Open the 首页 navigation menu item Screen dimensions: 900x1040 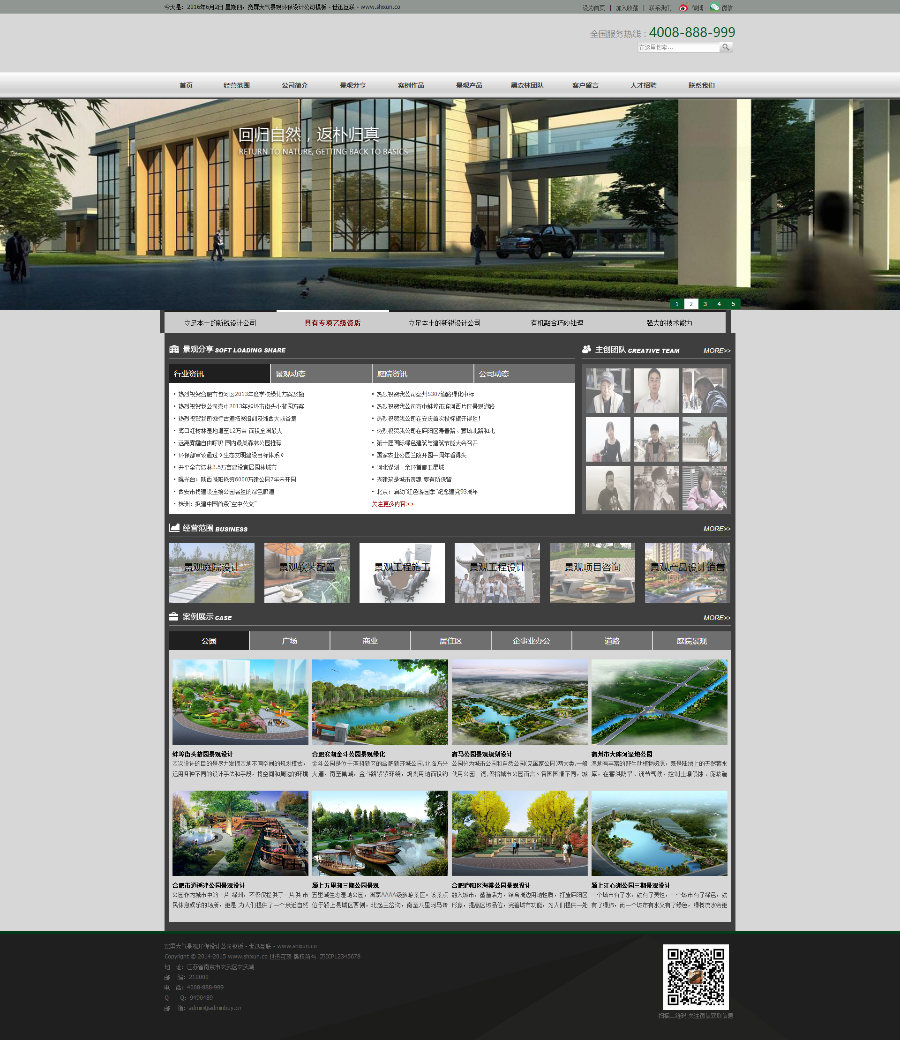pos(186,85)
